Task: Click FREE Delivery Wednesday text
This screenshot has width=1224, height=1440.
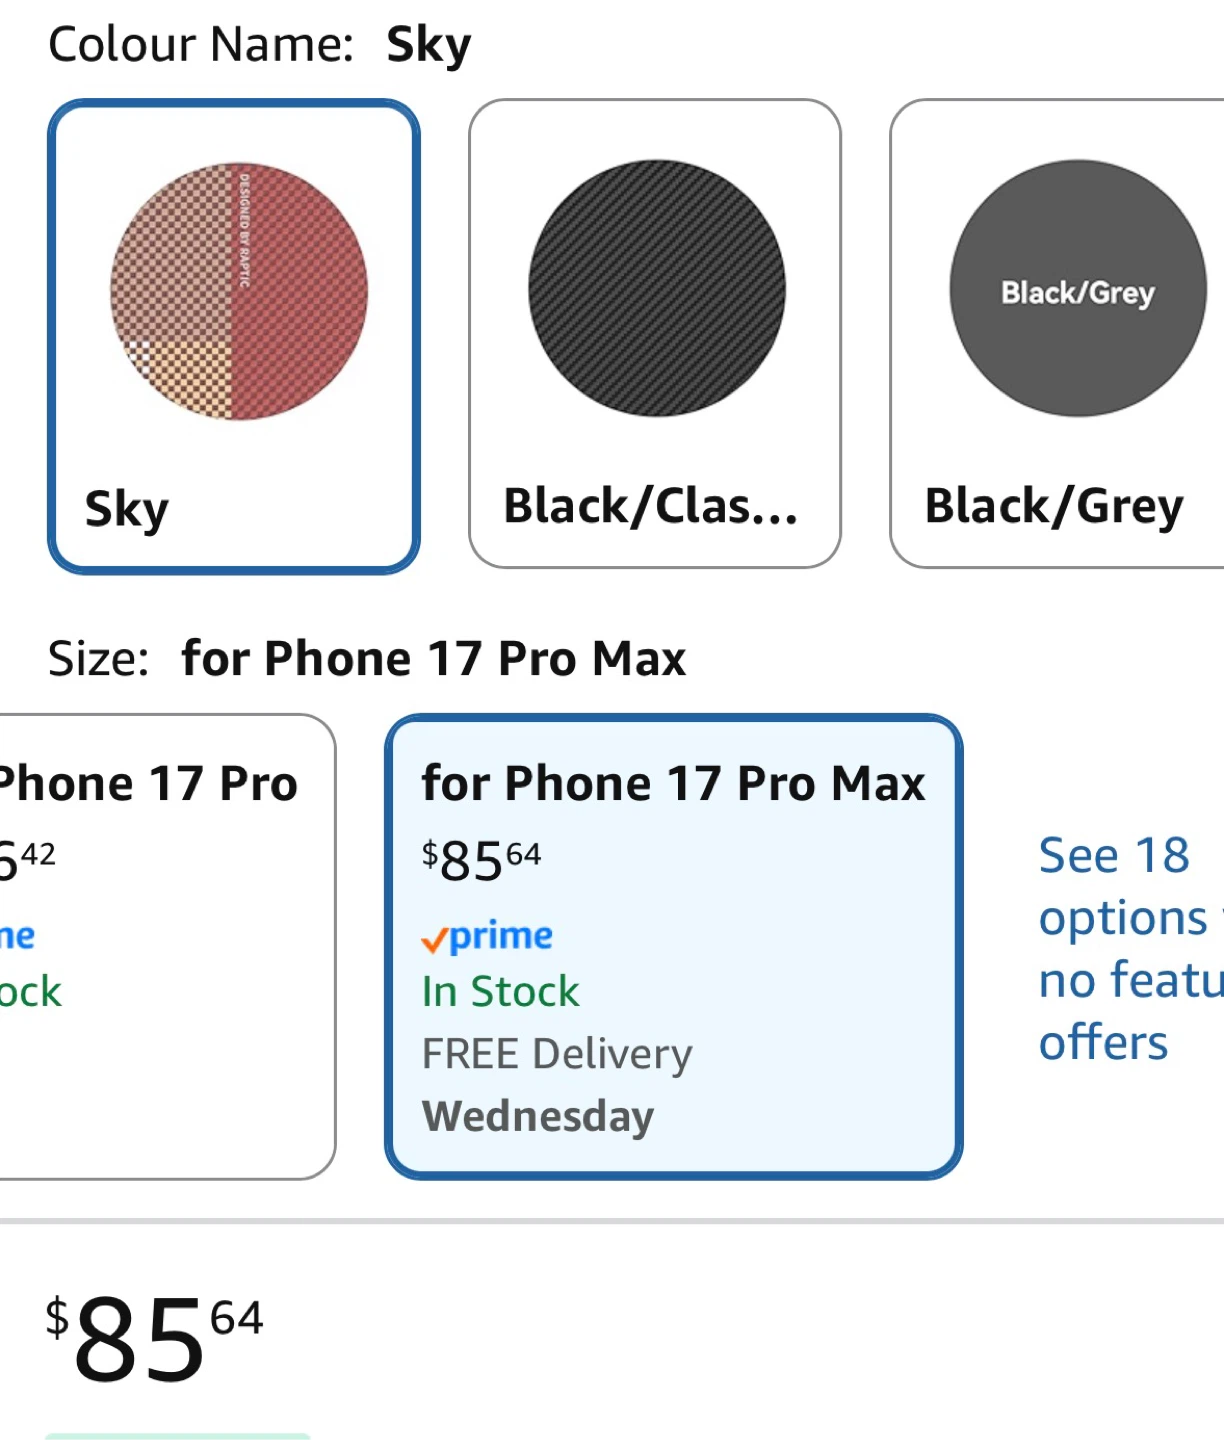Action: coord(556,1084)
